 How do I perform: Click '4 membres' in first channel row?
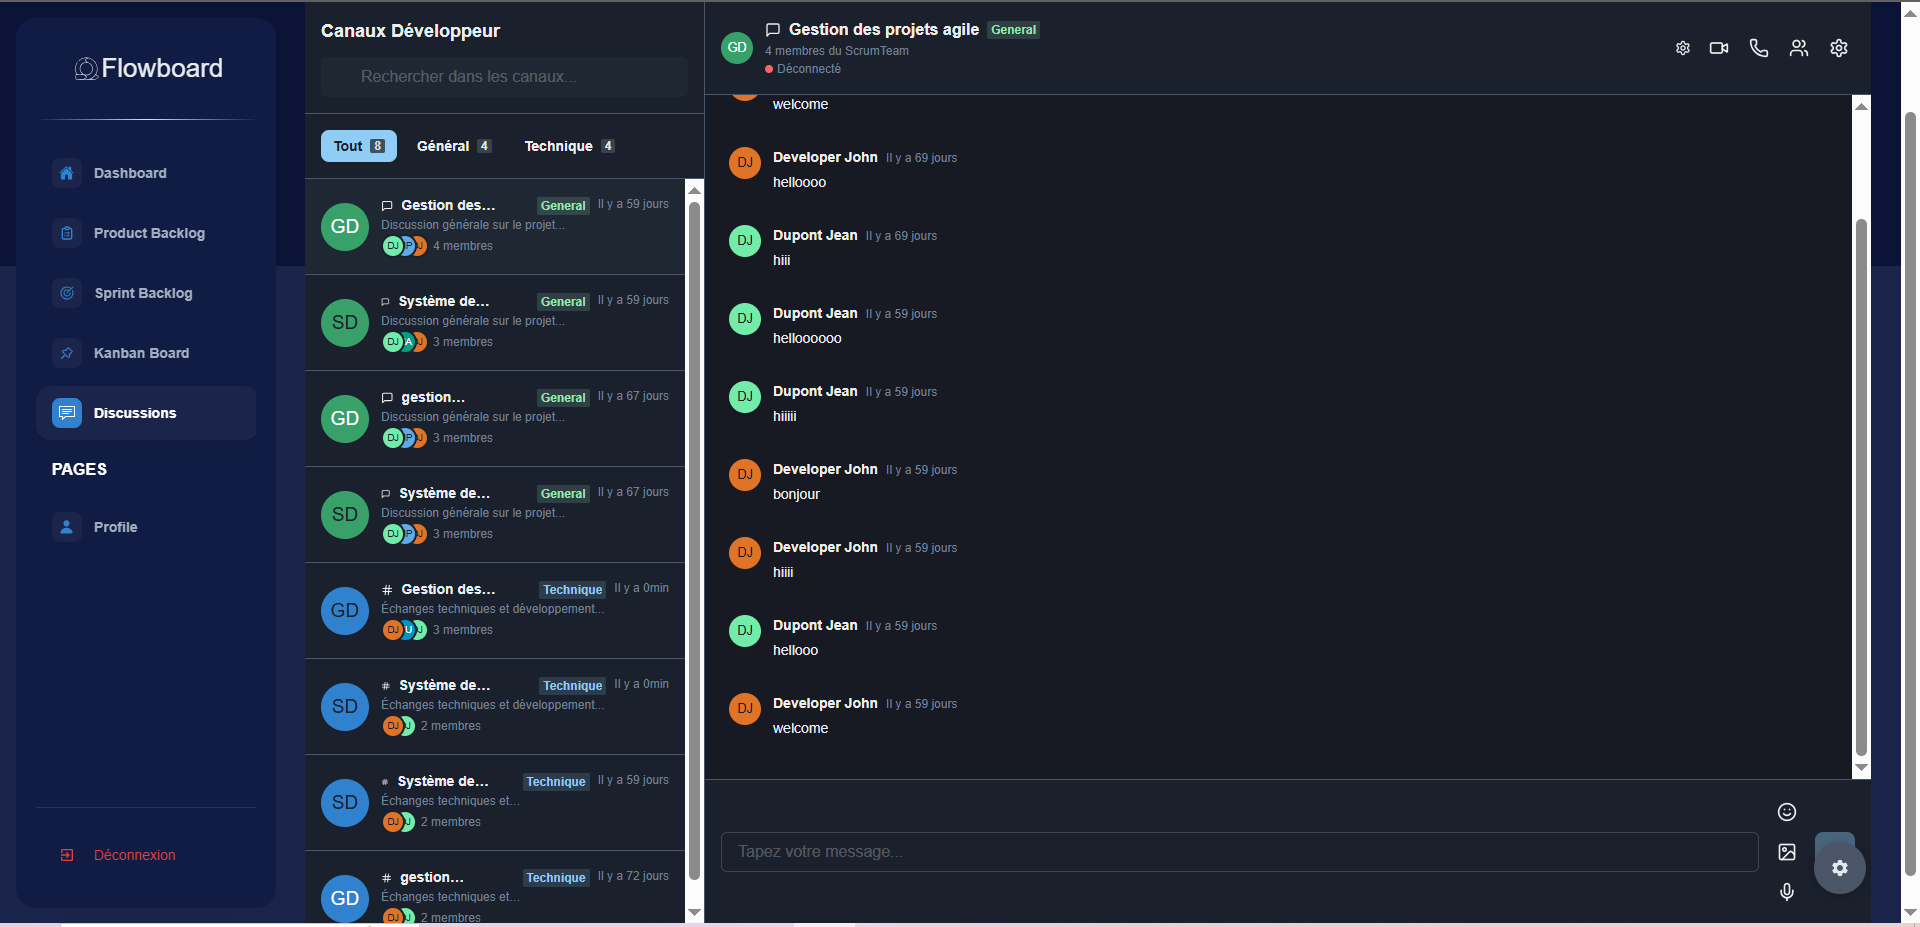click(x=463, y=246)
